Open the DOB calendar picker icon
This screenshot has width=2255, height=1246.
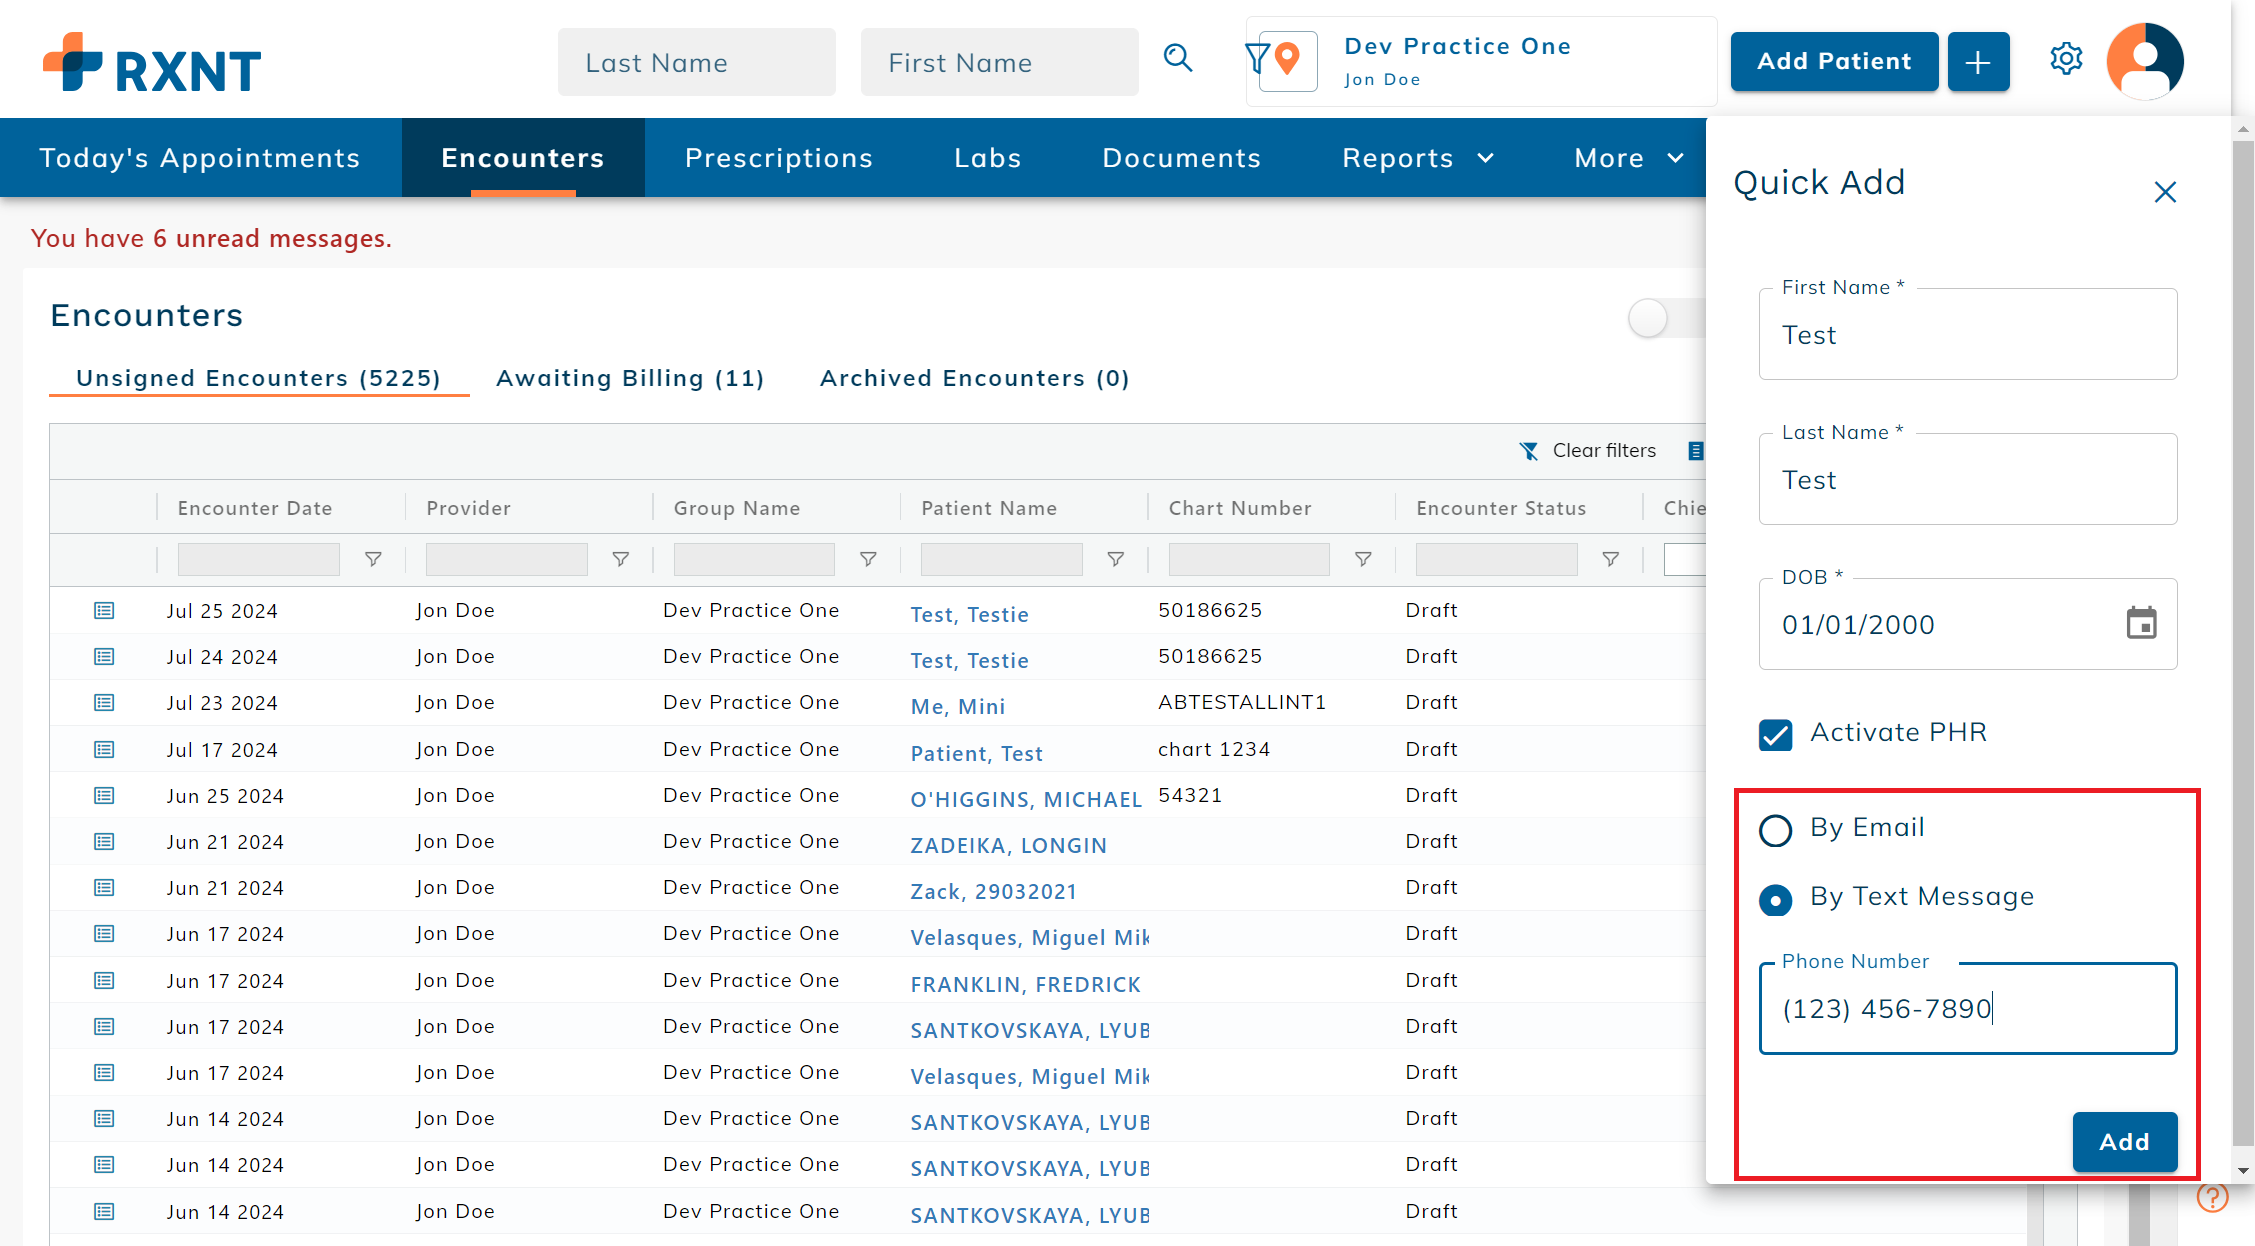(2141, 624)
